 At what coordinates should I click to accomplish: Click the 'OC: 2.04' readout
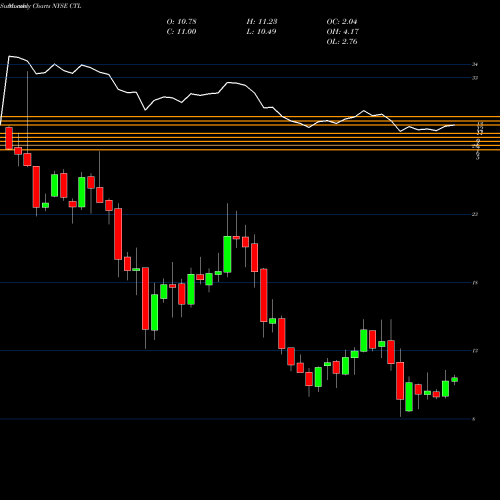pos(342,22)
